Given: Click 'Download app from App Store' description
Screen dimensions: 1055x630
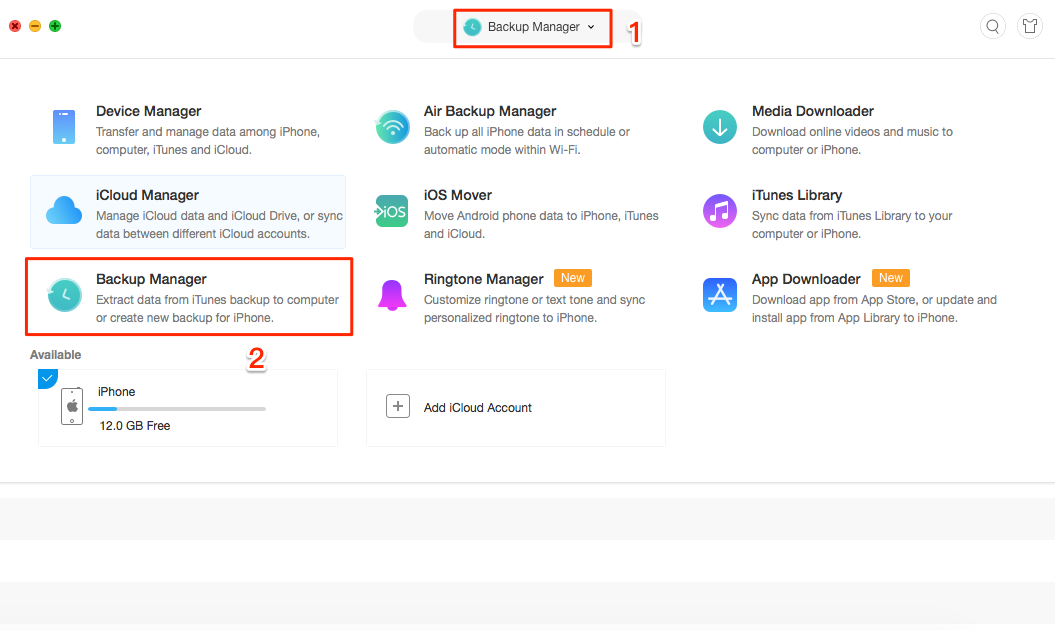Looking at the screenshot, I should click(x=874, y=309).
